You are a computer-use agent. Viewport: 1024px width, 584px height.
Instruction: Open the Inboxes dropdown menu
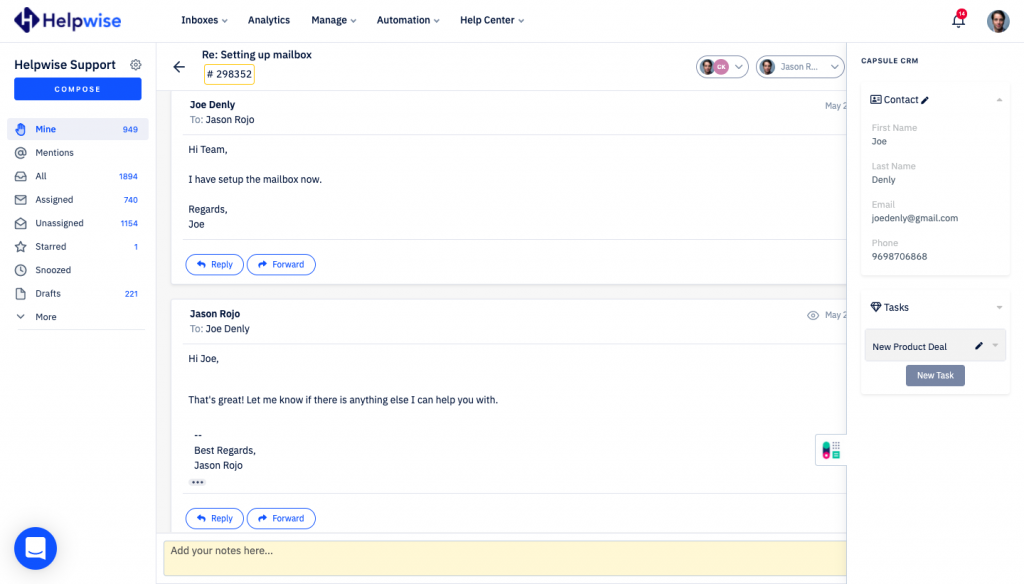pyautogui.click(x=204, y=20)
